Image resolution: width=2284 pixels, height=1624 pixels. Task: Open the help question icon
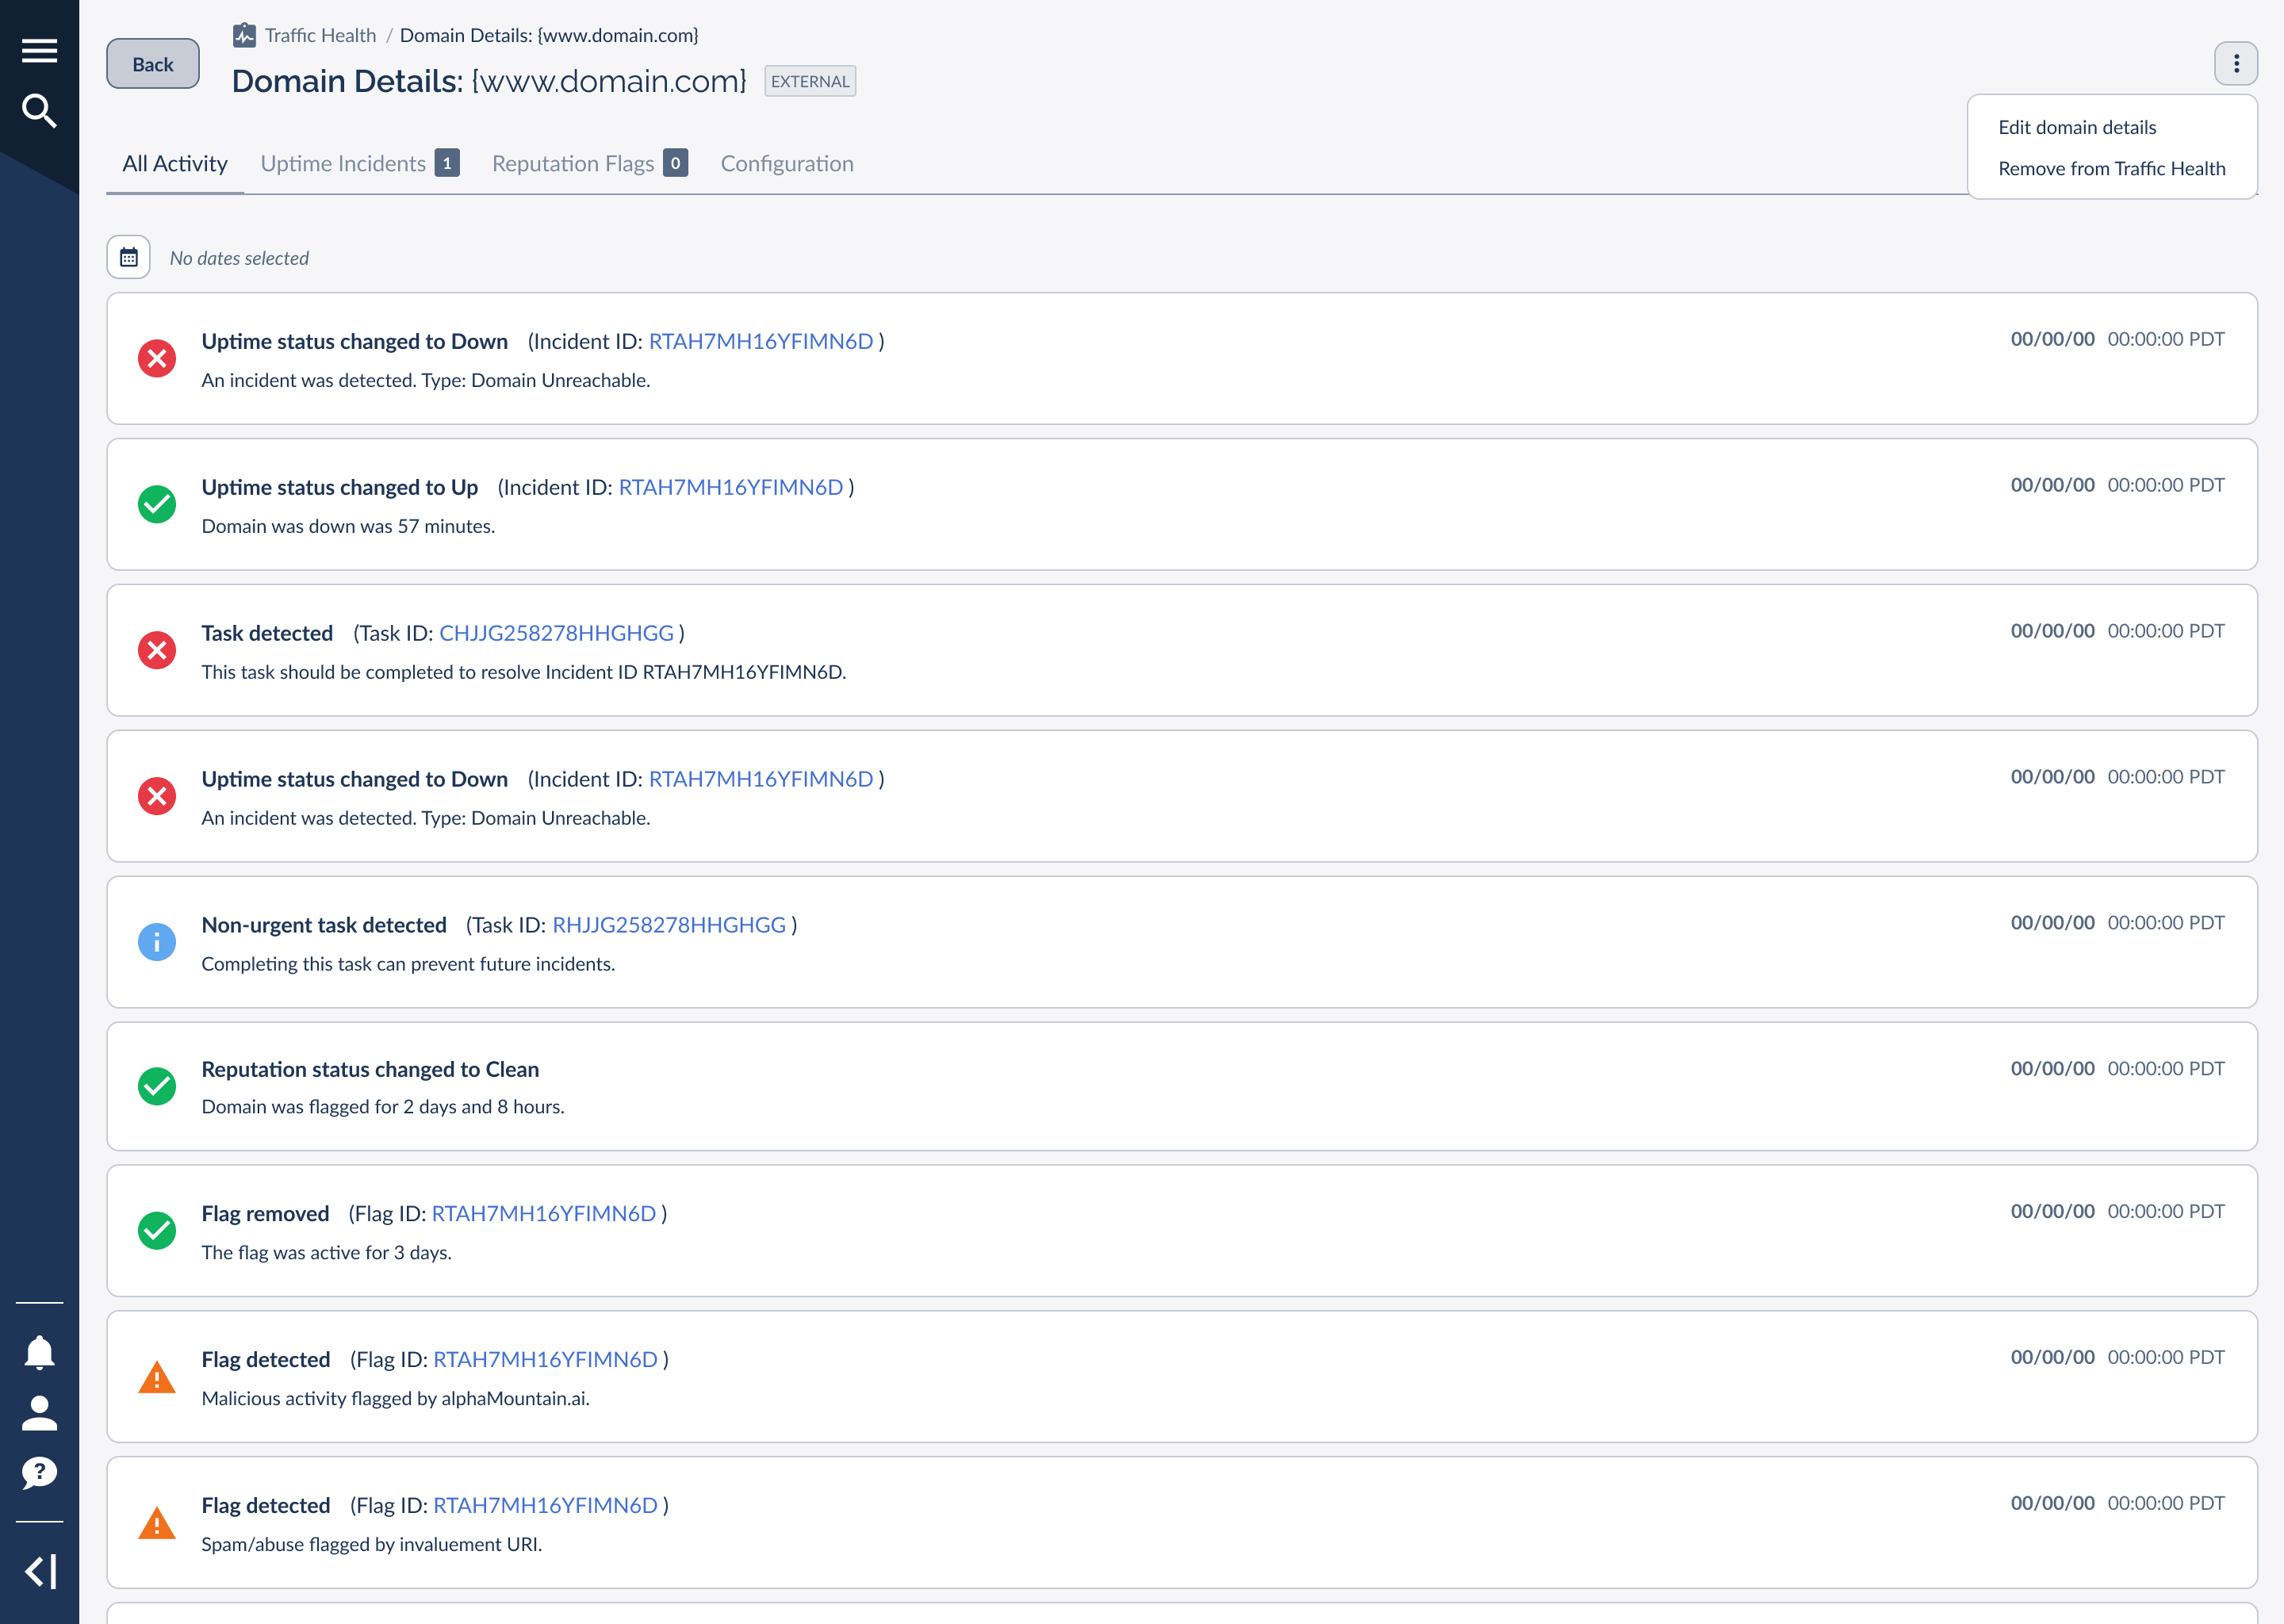click(x=39, y=1472)
